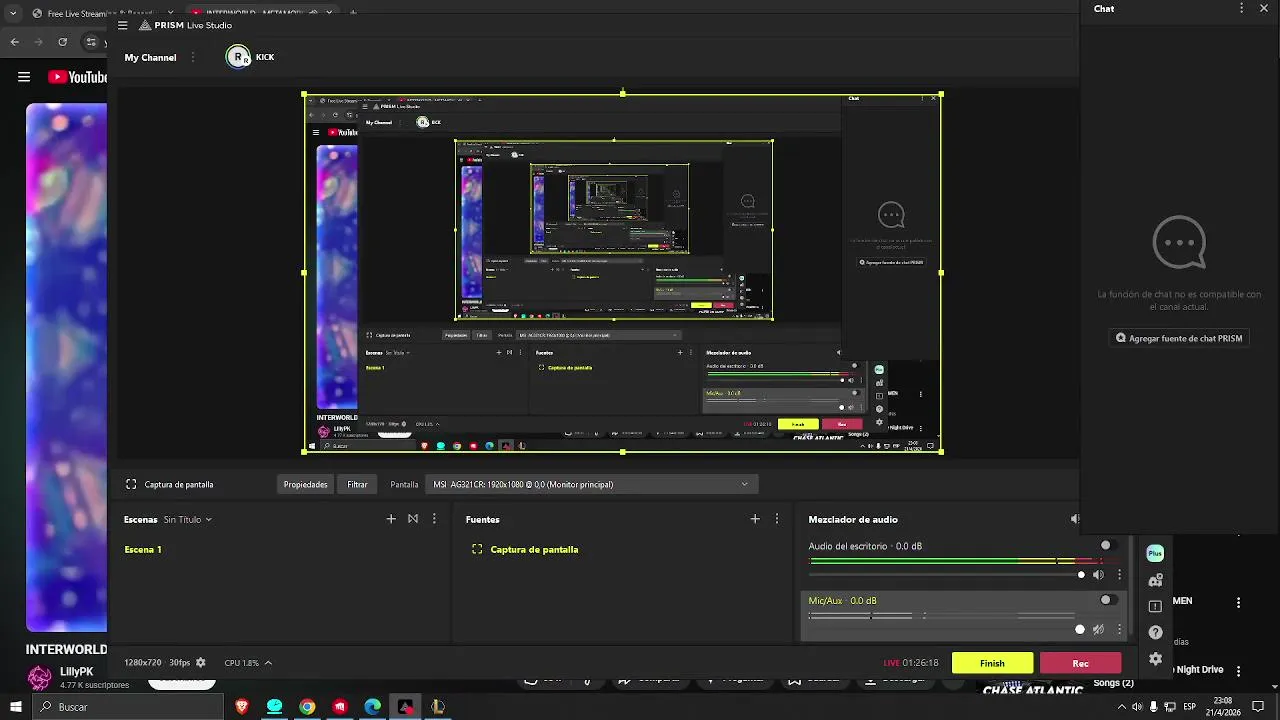Click the YouTube menu hamburger icon
The width and height of the screenshot is (1280, 720).
point(24,77)
